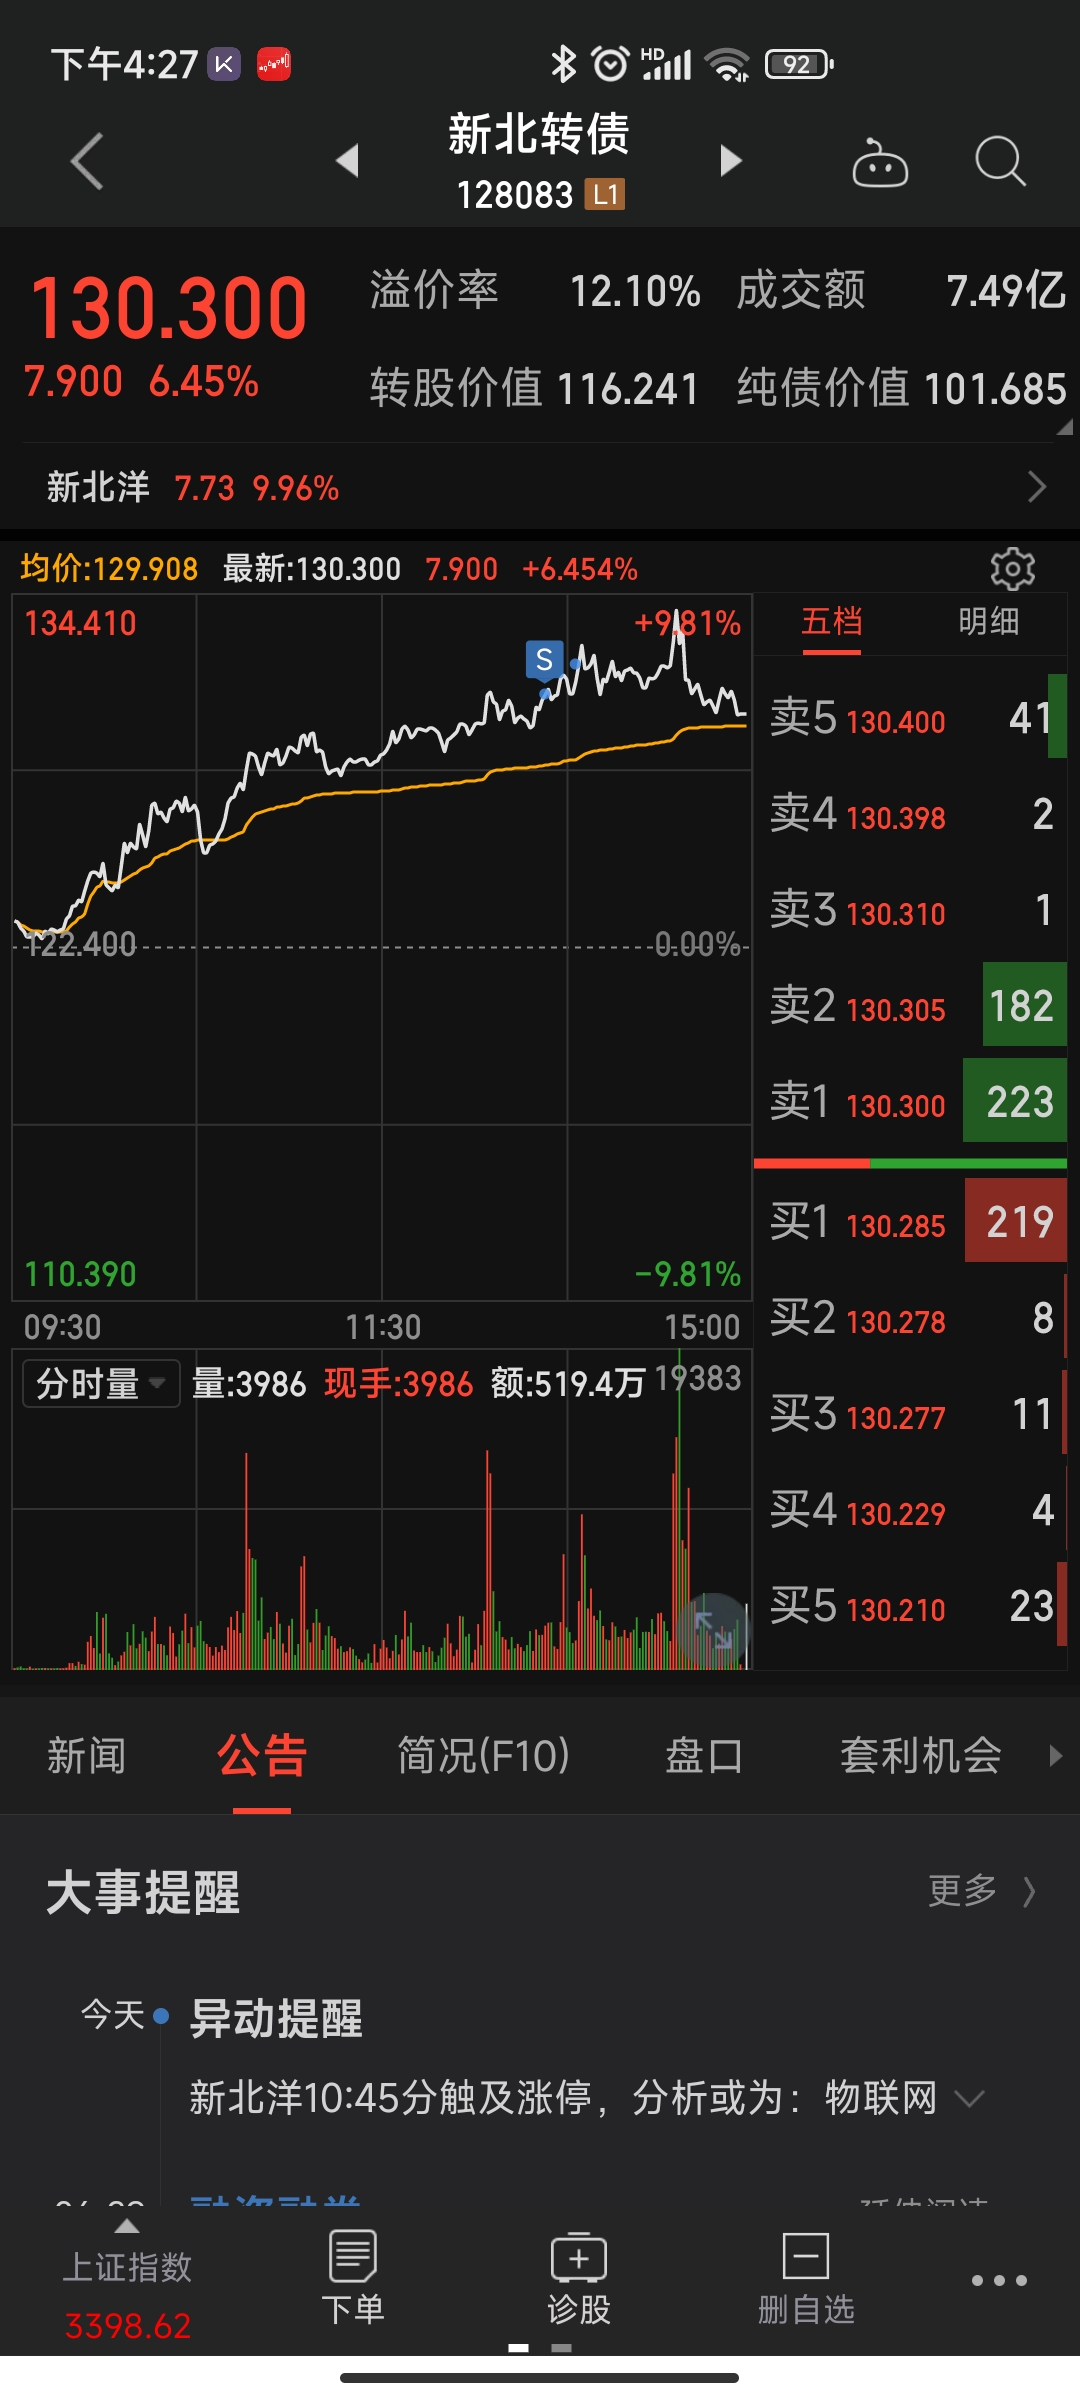Switch to next security with right triangle
The image size is (1080, 2400).
731,160
